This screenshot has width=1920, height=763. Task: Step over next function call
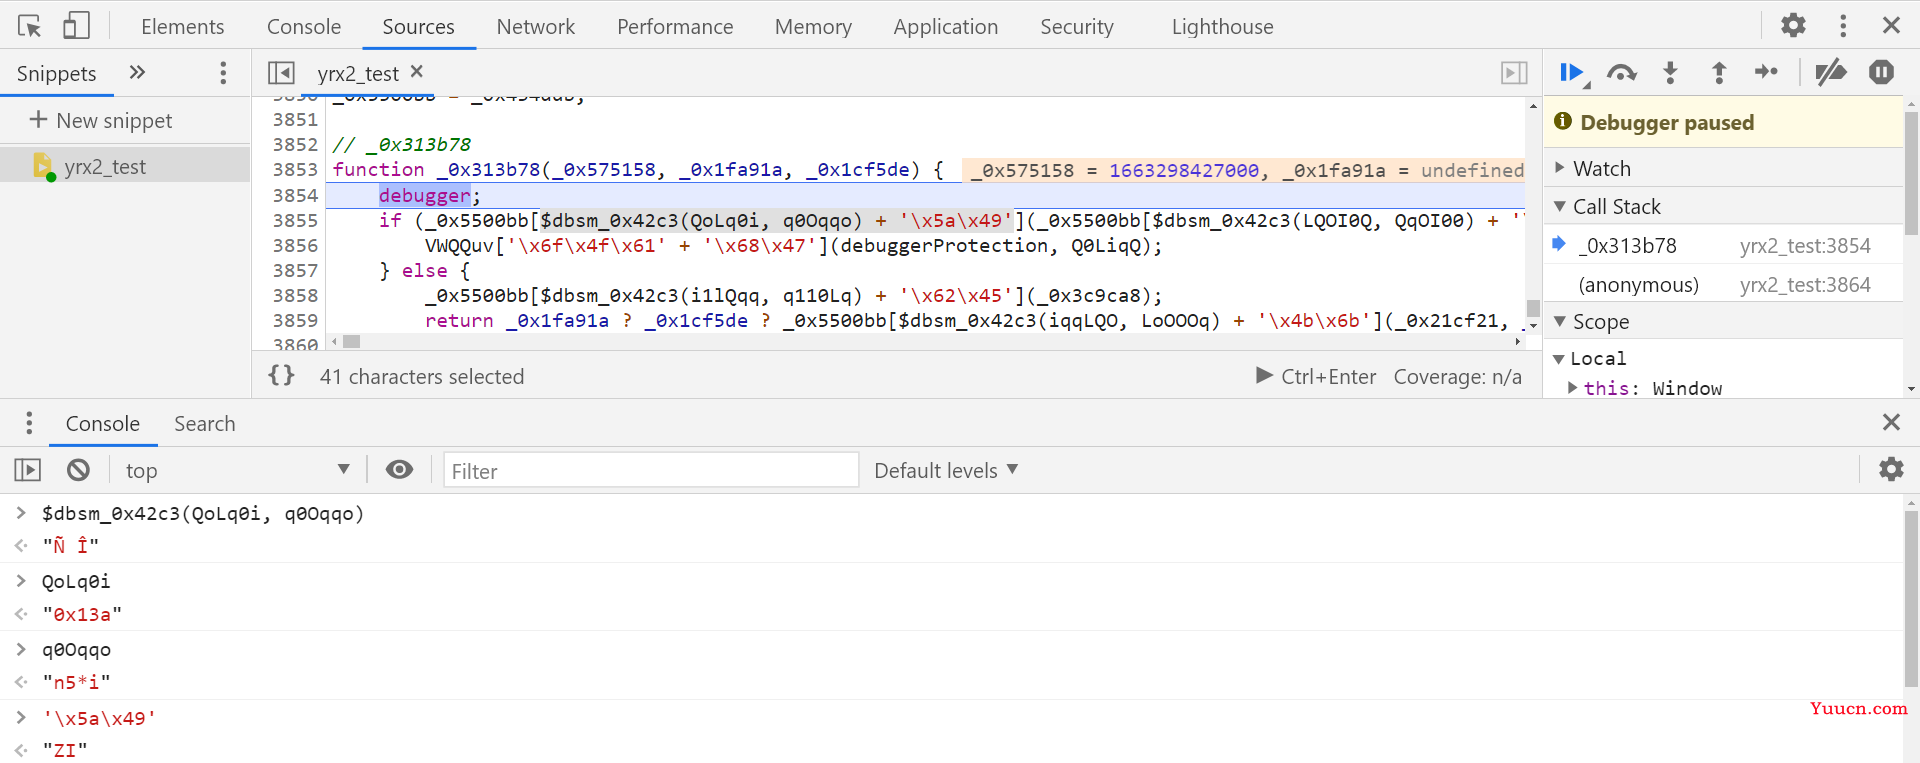(x=1621, y=72)
